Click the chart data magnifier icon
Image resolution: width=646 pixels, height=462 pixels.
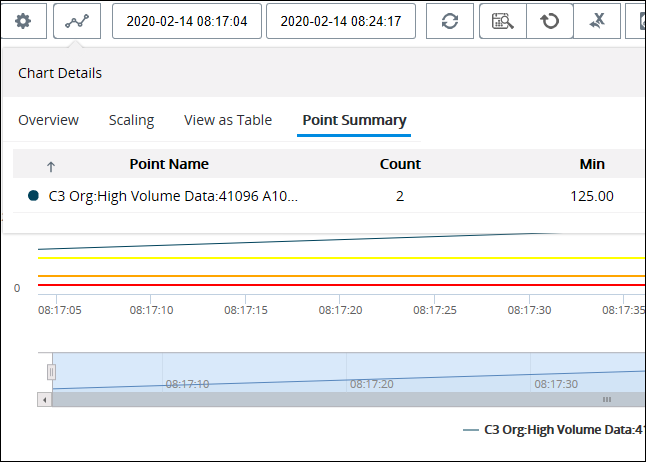(503, 21)
